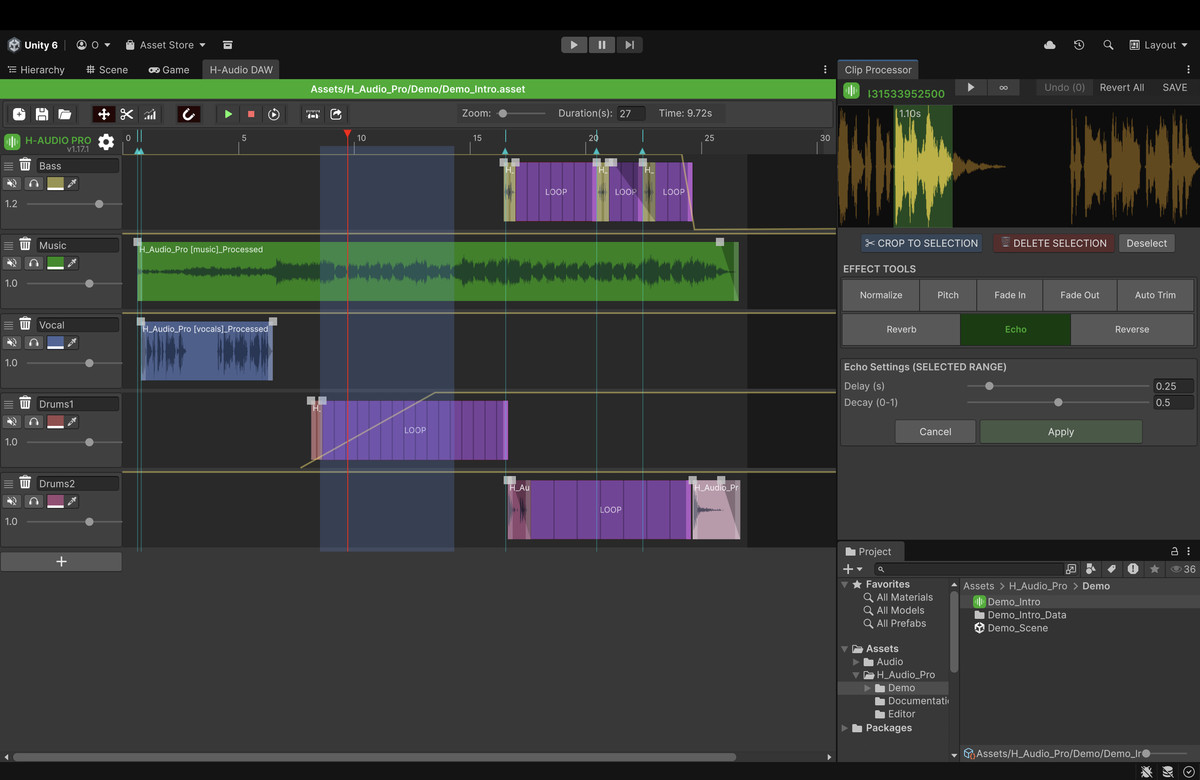
Task: Open the Layout dropdown in the top bar
Action: 1157,44
